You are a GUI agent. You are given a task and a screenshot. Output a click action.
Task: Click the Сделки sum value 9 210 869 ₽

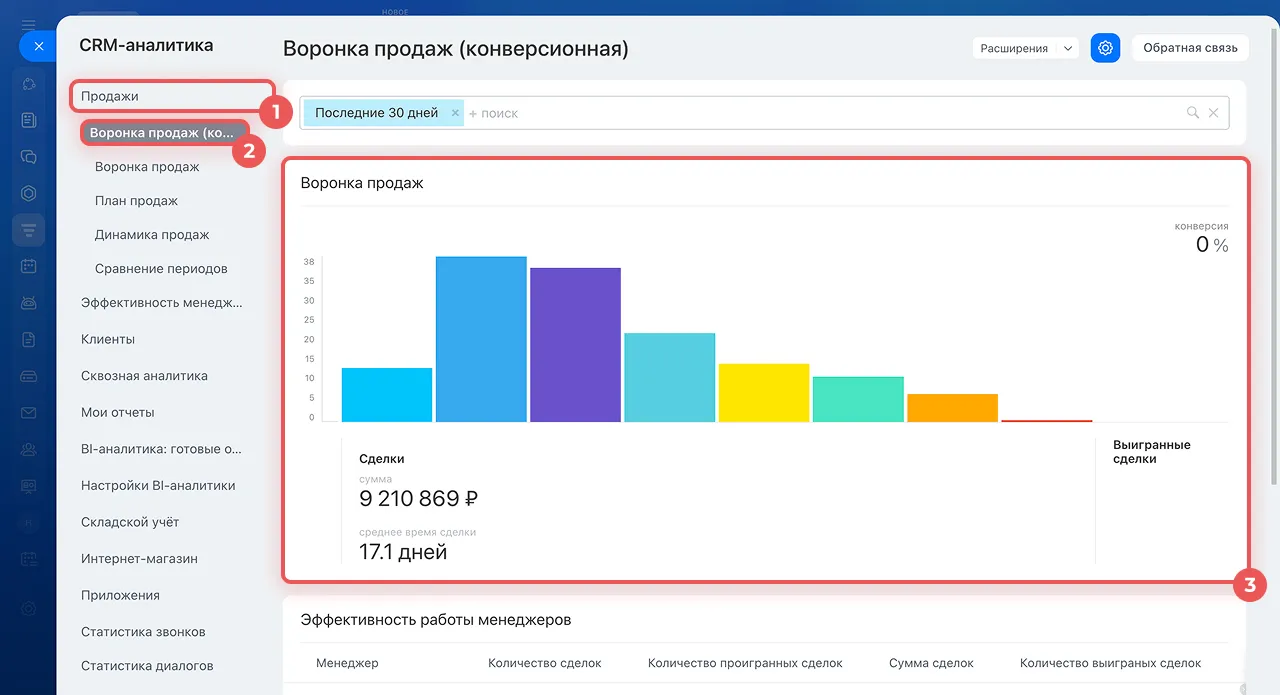(419, 499)
